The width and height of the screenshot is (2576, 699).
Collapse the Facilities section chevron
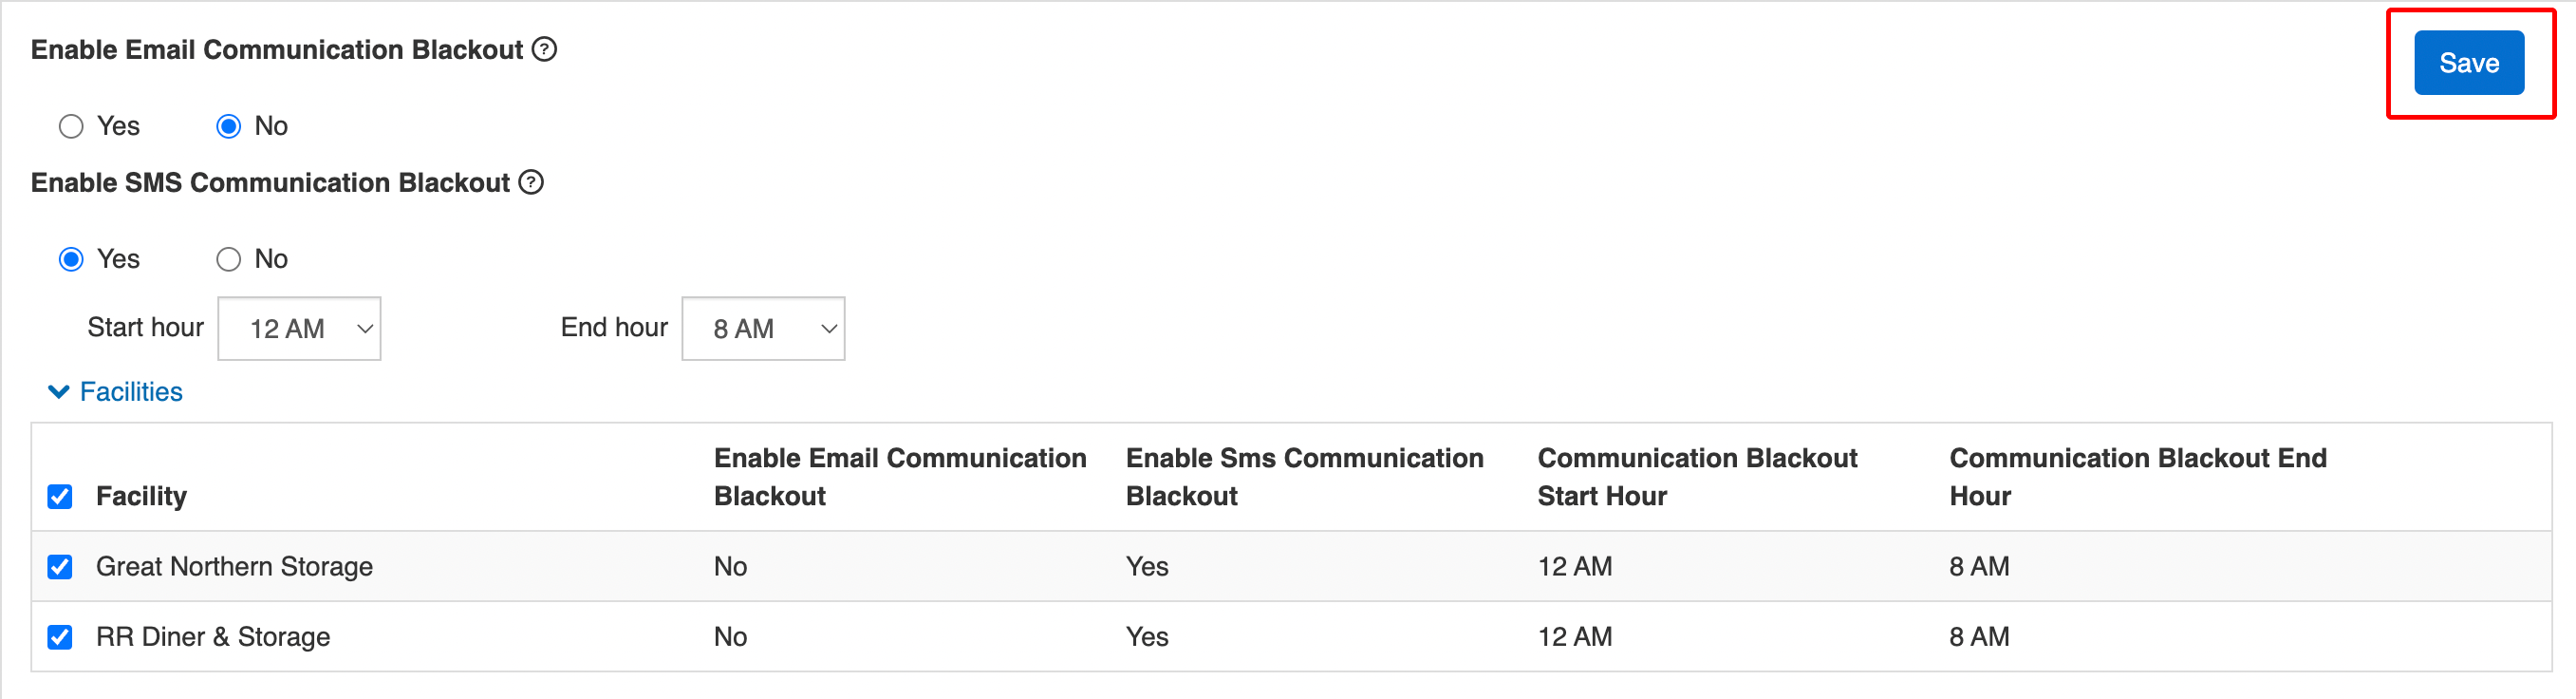point(59,392)
